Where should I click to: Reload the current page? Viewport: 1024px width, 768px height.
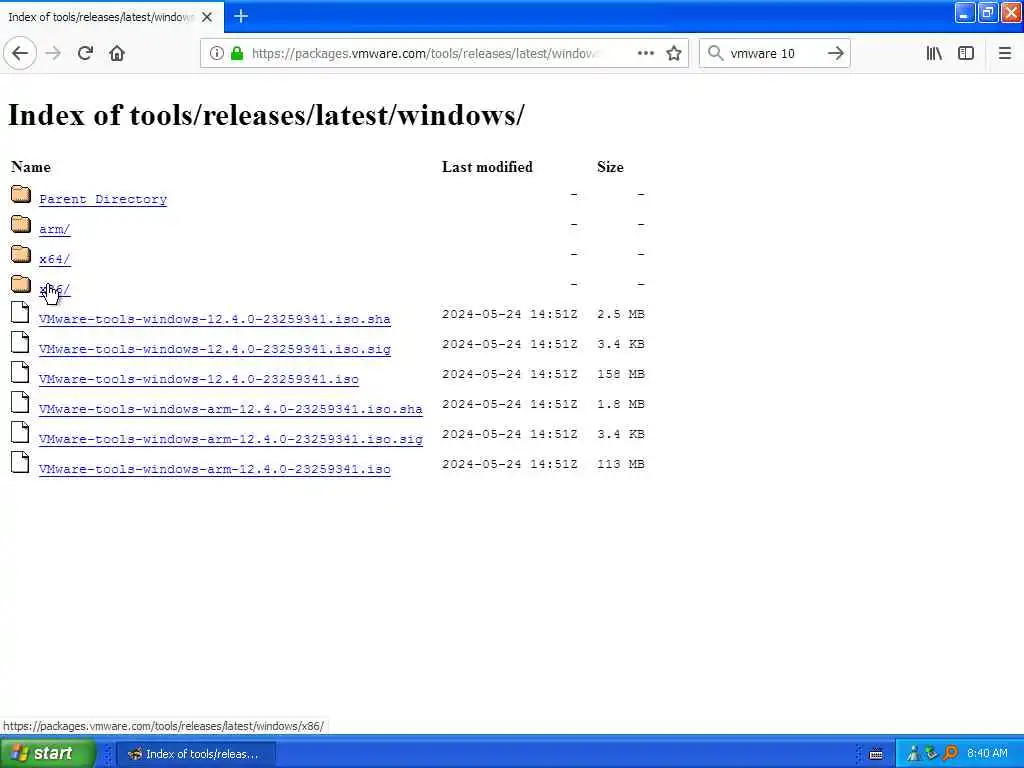tap(85, 54)
